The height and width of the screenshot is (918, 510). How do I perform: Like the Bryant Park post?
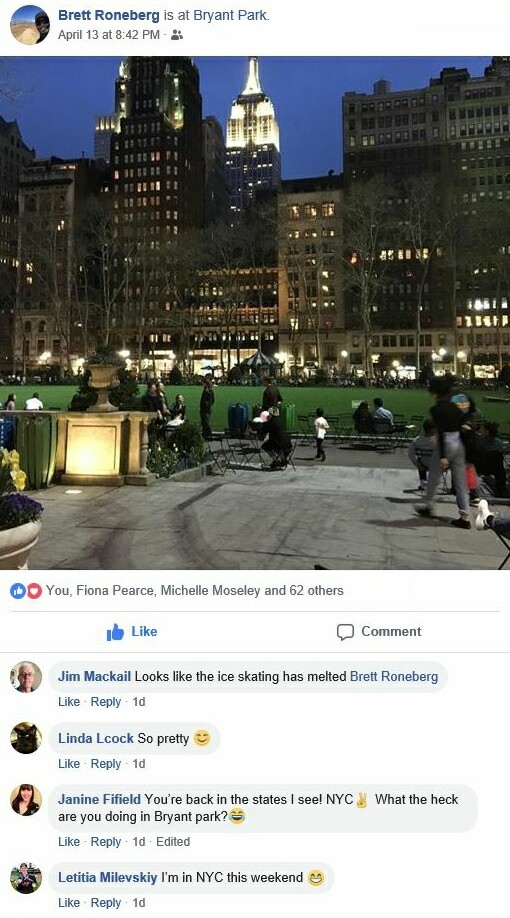132,632
